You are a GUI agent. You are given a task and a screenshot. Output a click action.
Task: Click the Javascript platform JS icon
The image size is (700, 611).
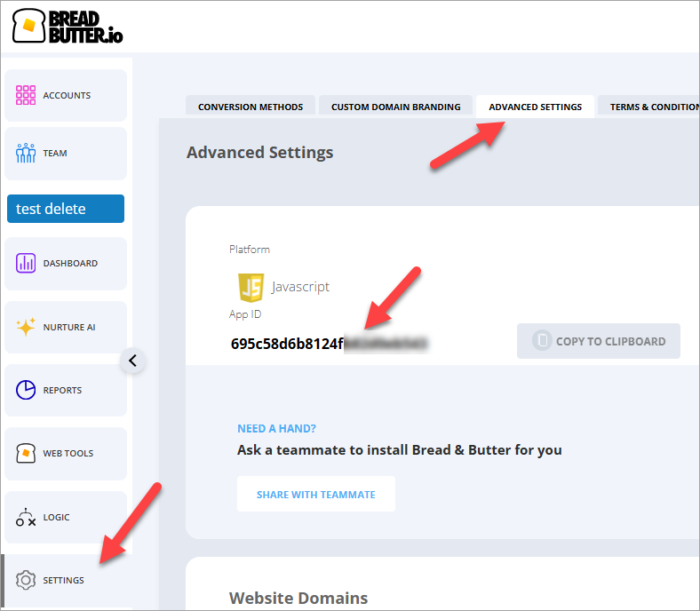(x=249, y=287)
